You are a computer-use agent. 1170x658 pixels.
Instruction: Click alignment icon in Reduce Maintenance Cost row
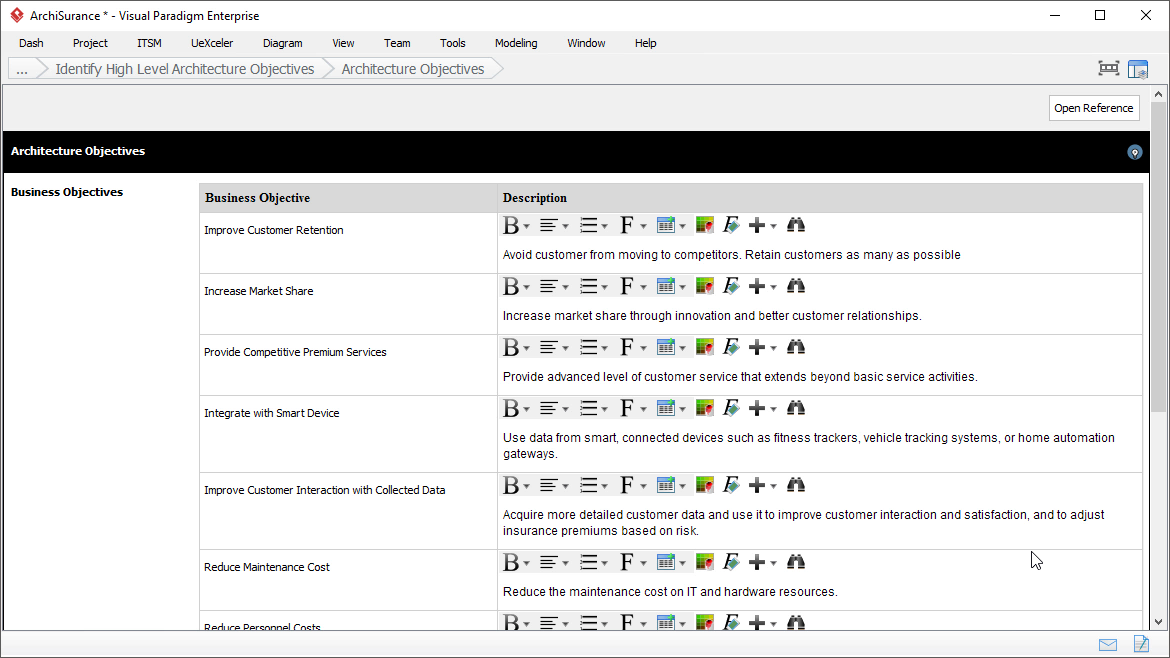click(548, 563)
